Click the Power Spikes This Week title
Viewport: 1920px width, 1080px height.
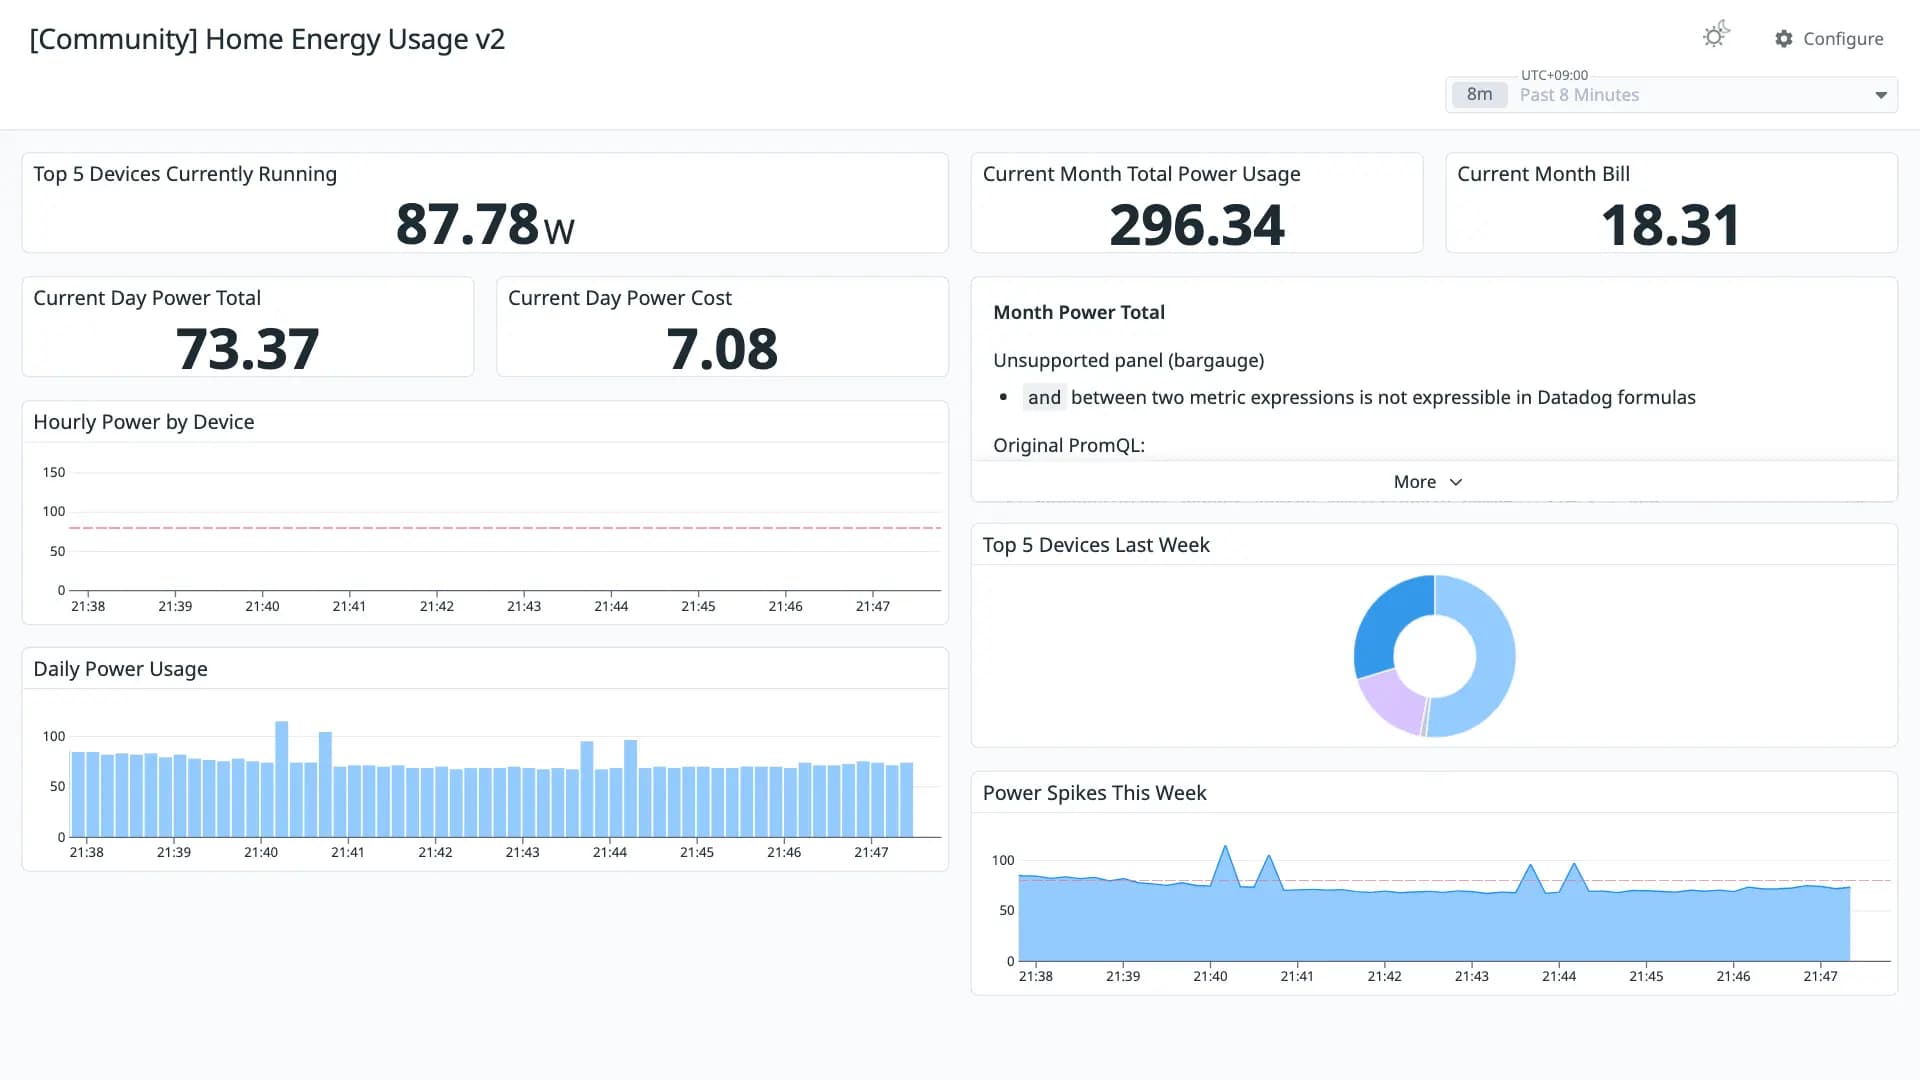point(1094,793)
